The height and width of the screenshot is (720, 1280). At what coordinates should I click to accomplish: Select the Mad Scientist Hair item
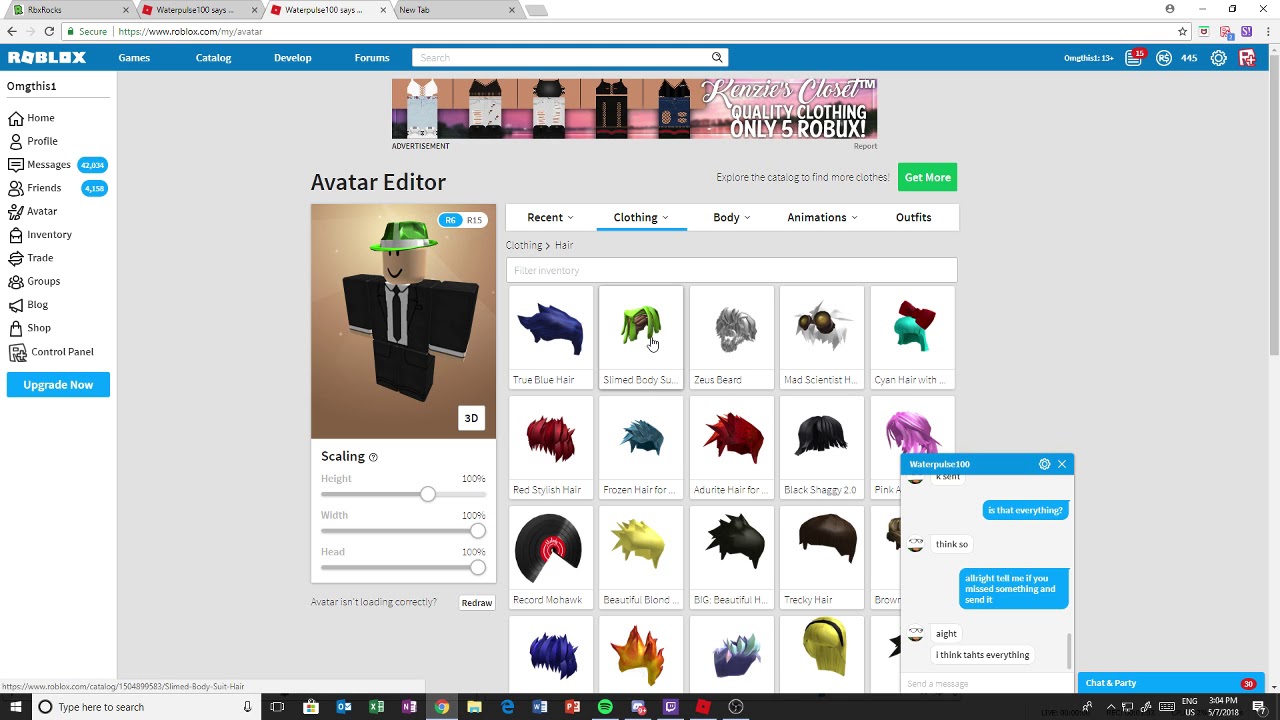[822, 338]
